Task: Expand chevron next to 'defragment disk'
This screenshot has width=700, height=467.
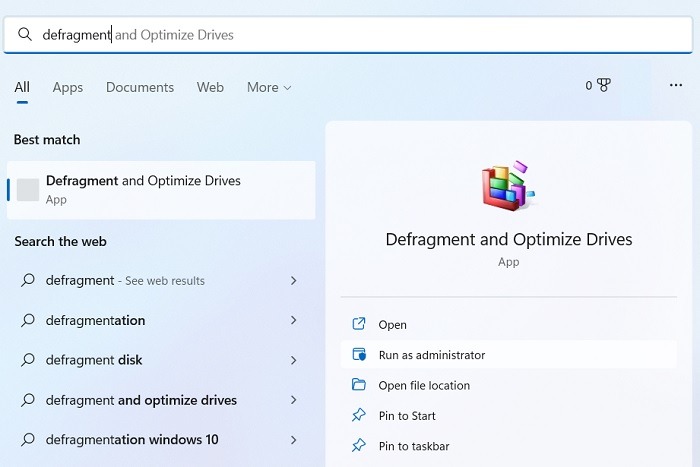Action: coord(293,360)
